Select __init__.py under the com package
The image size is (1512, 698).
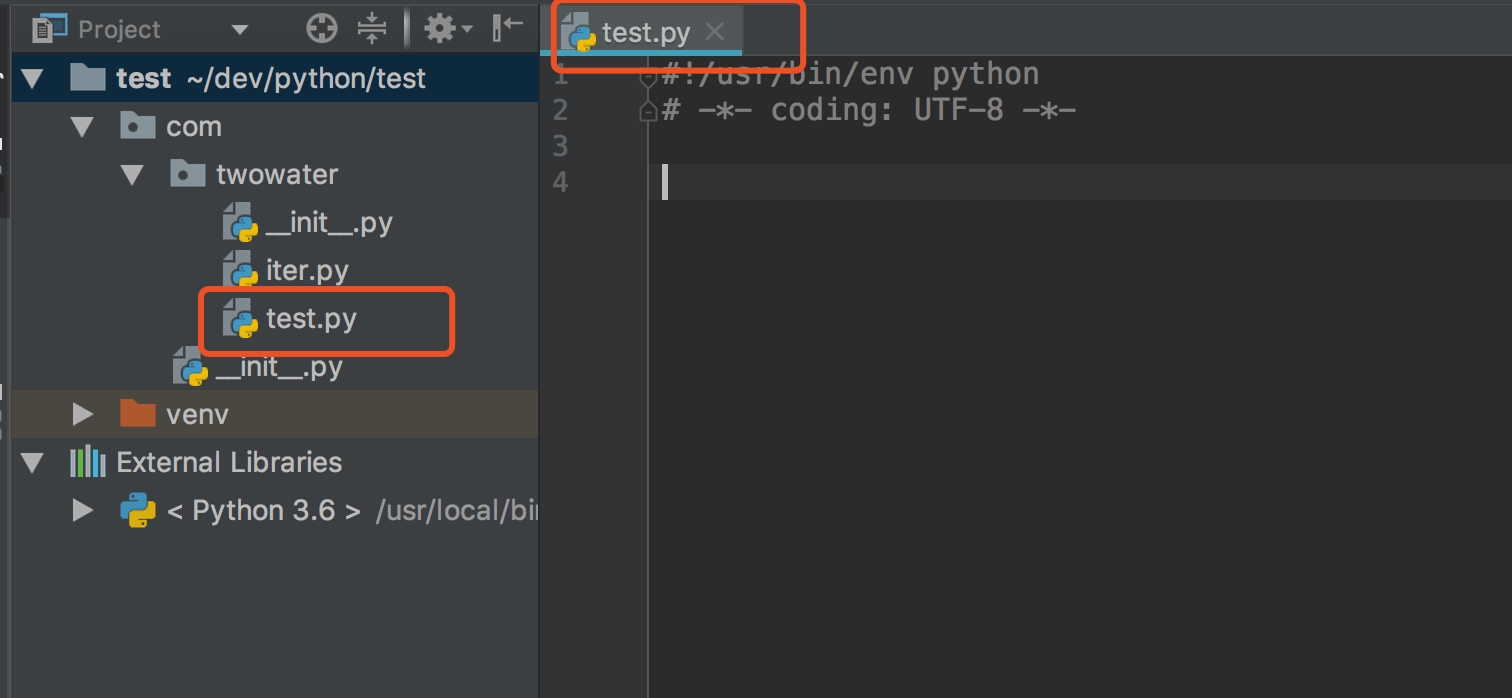278,367
